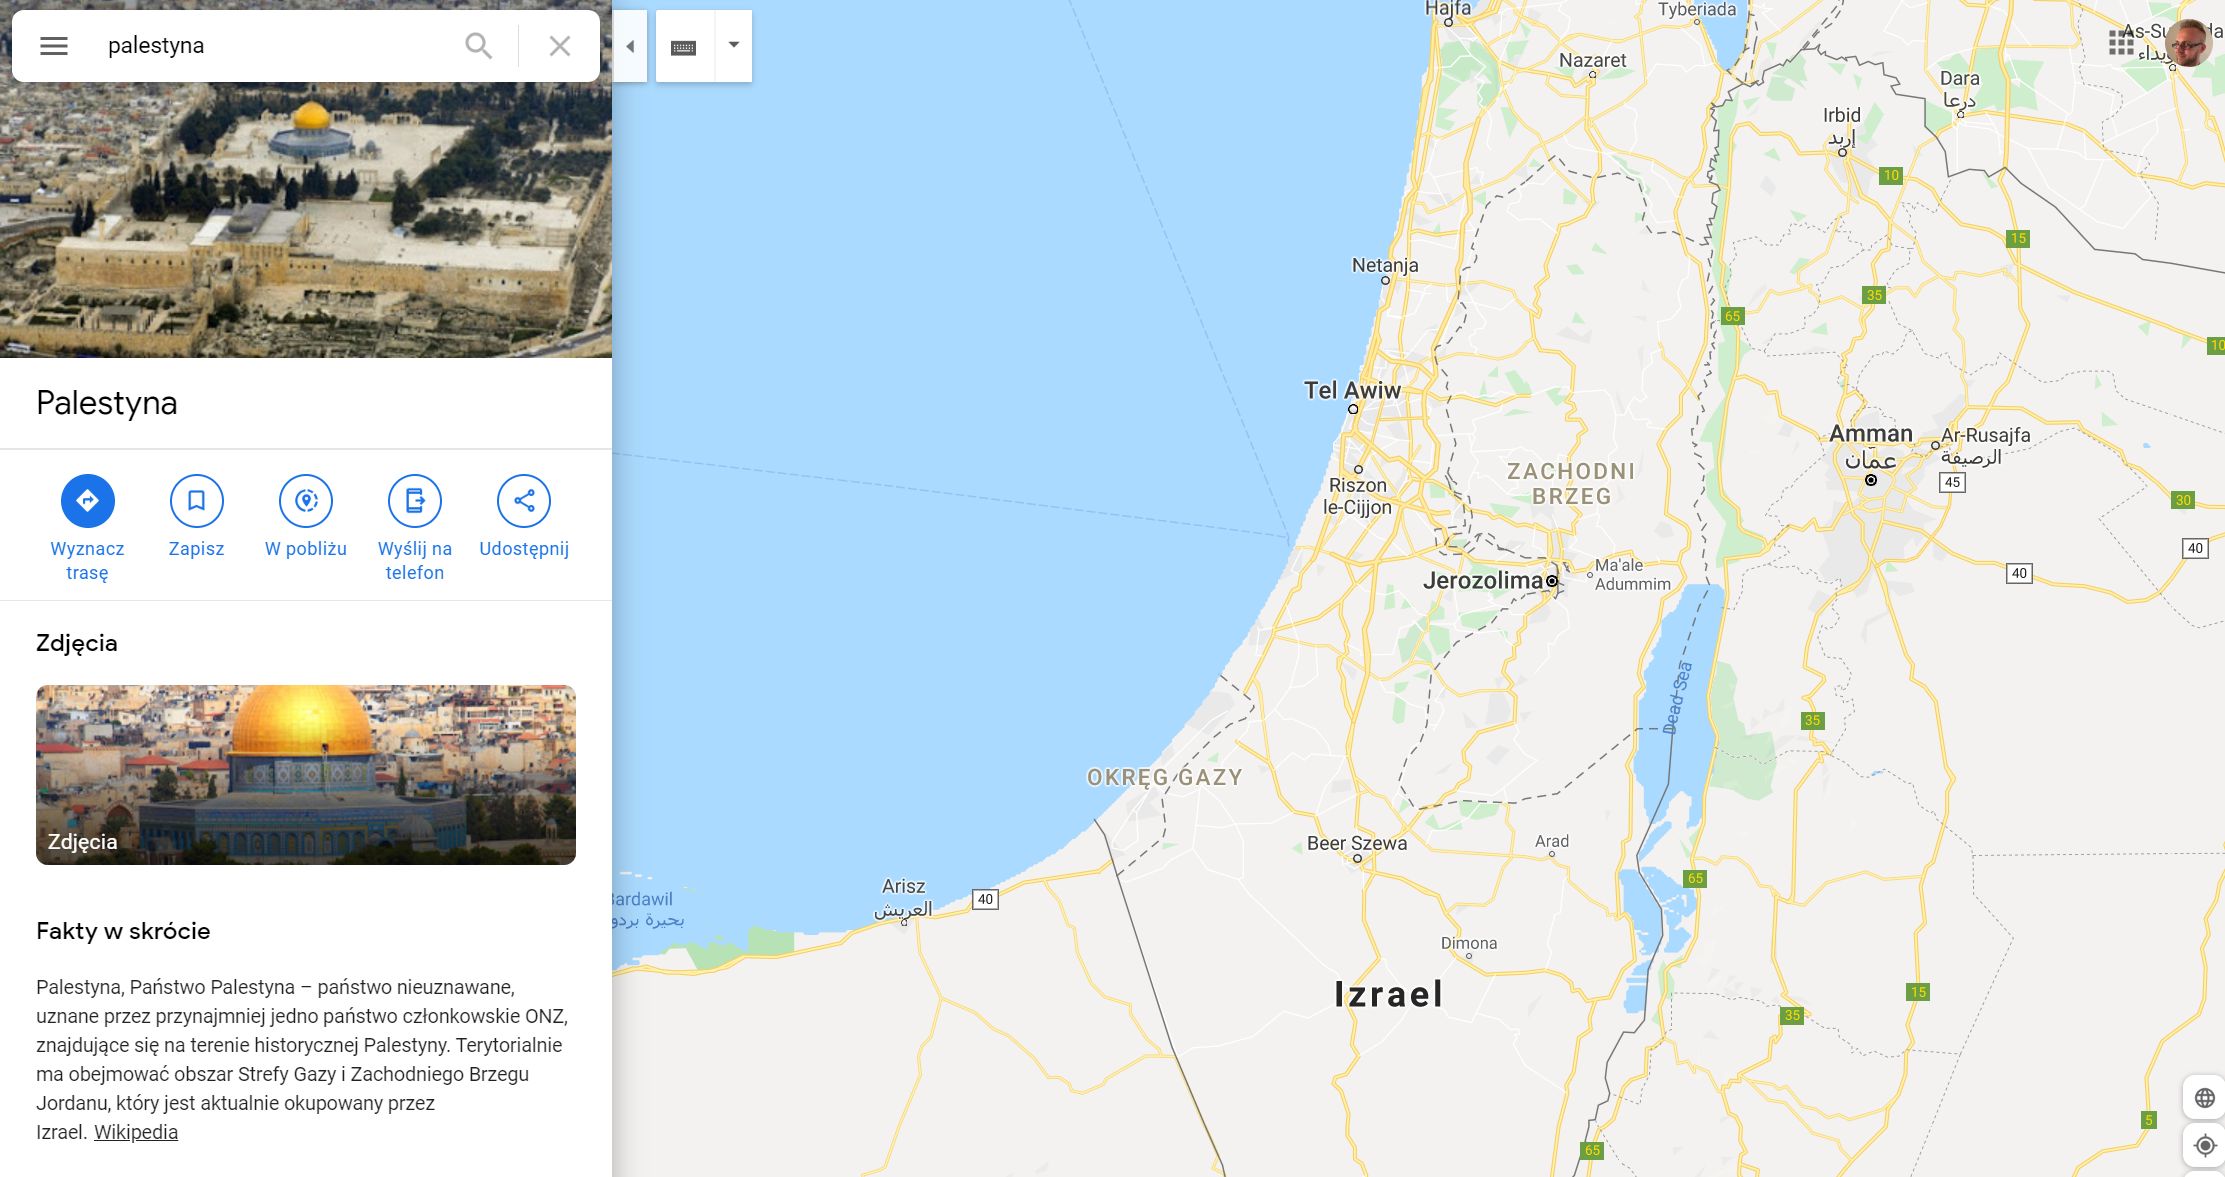This screenshot has width=2225, height=1177.
Task: Click Wyznacz trasę directions icon
Action: 88,501
